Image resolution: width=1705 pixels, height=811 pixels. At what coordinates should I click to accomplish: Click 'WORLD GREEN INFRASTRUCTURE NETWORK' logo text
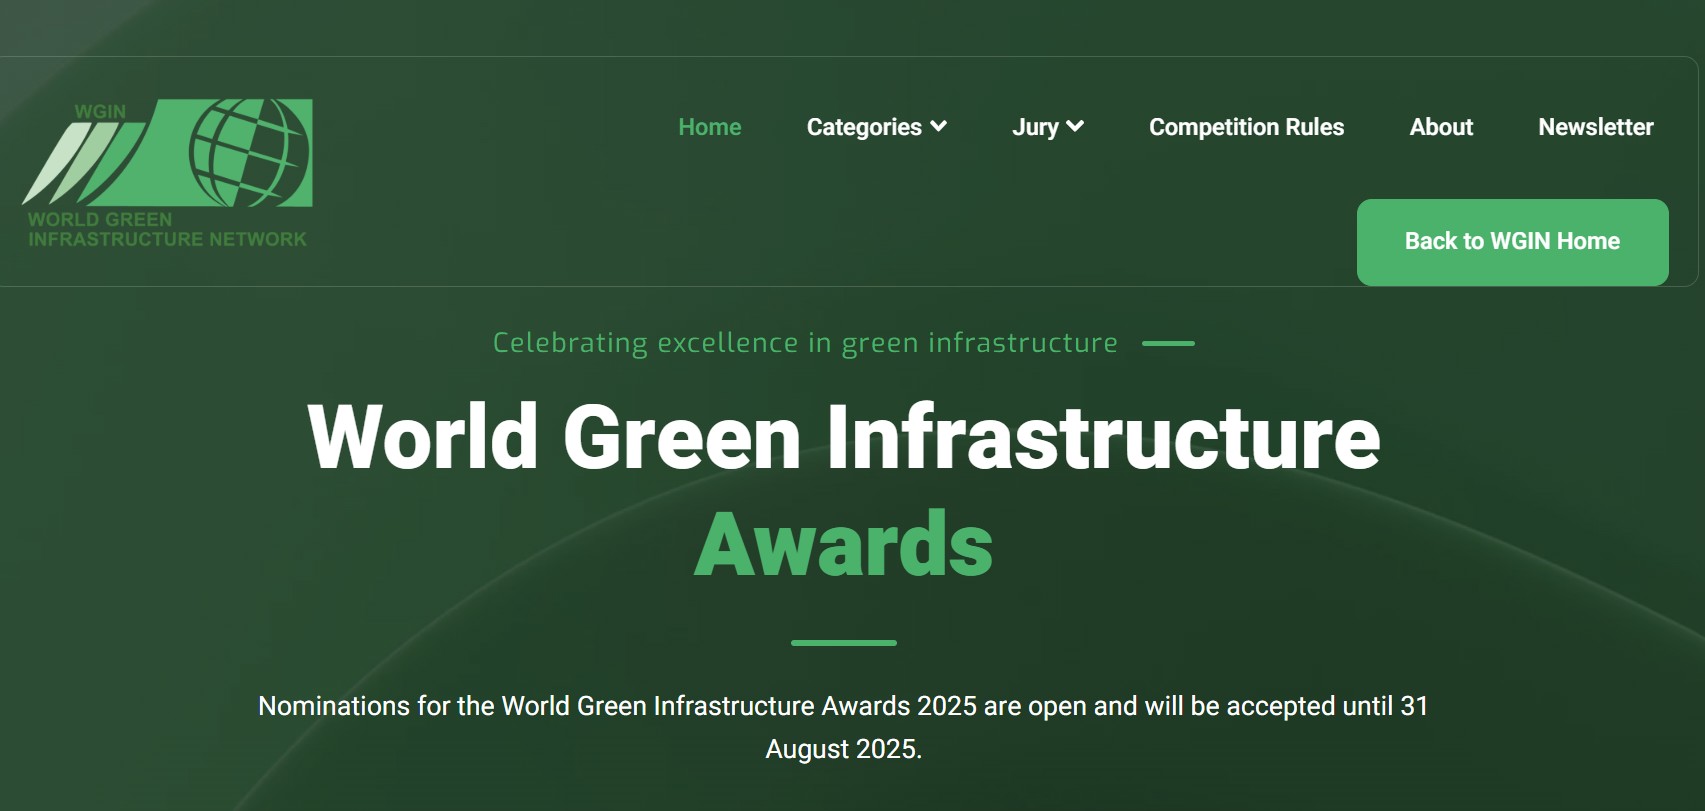pyautogui.click(x=167, y=229)
